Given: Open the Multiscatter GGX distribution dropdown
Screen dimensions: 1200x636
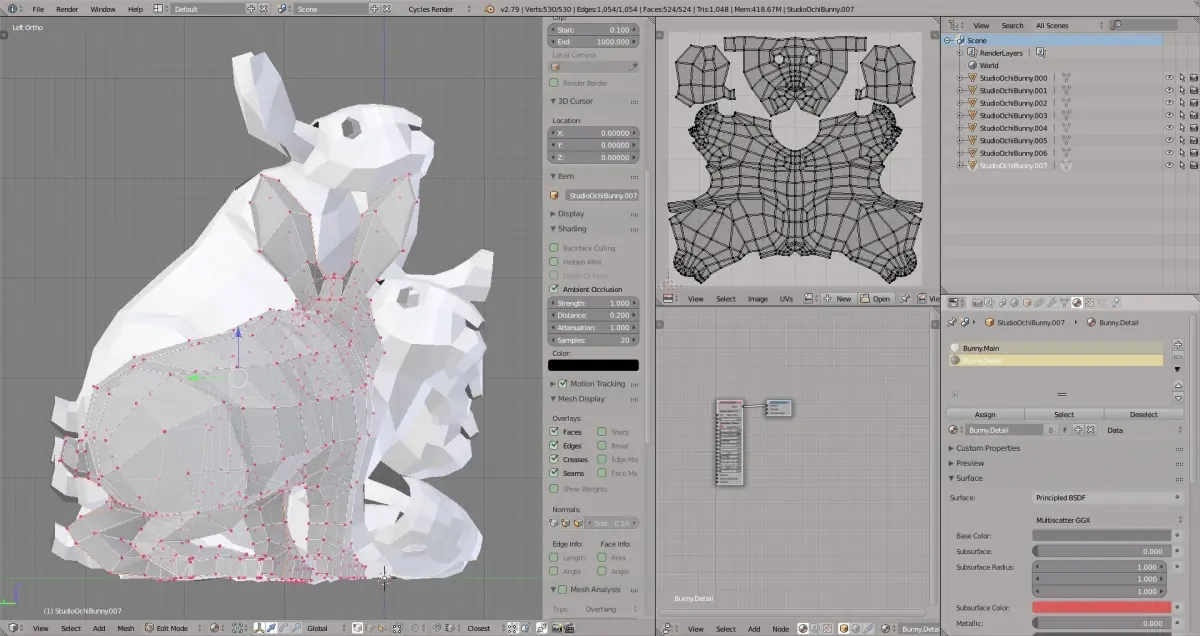Looking at the screenshot, I should (1106, 520).
